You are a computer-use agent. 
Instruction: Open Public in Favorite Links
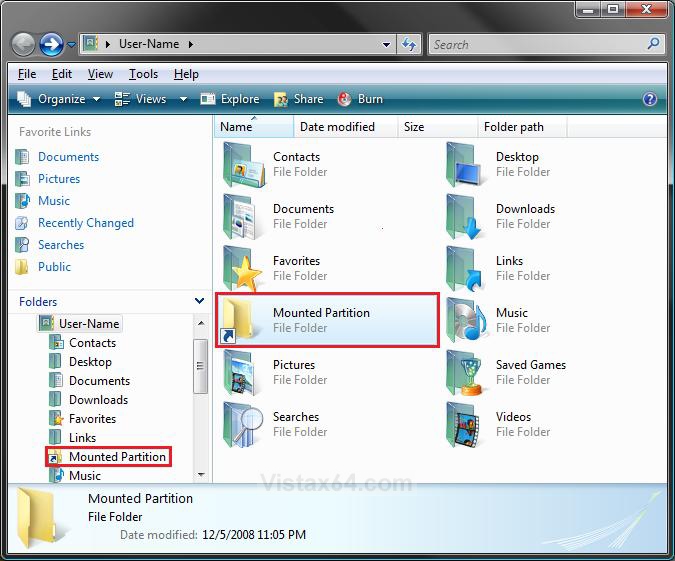pos(43,267)
